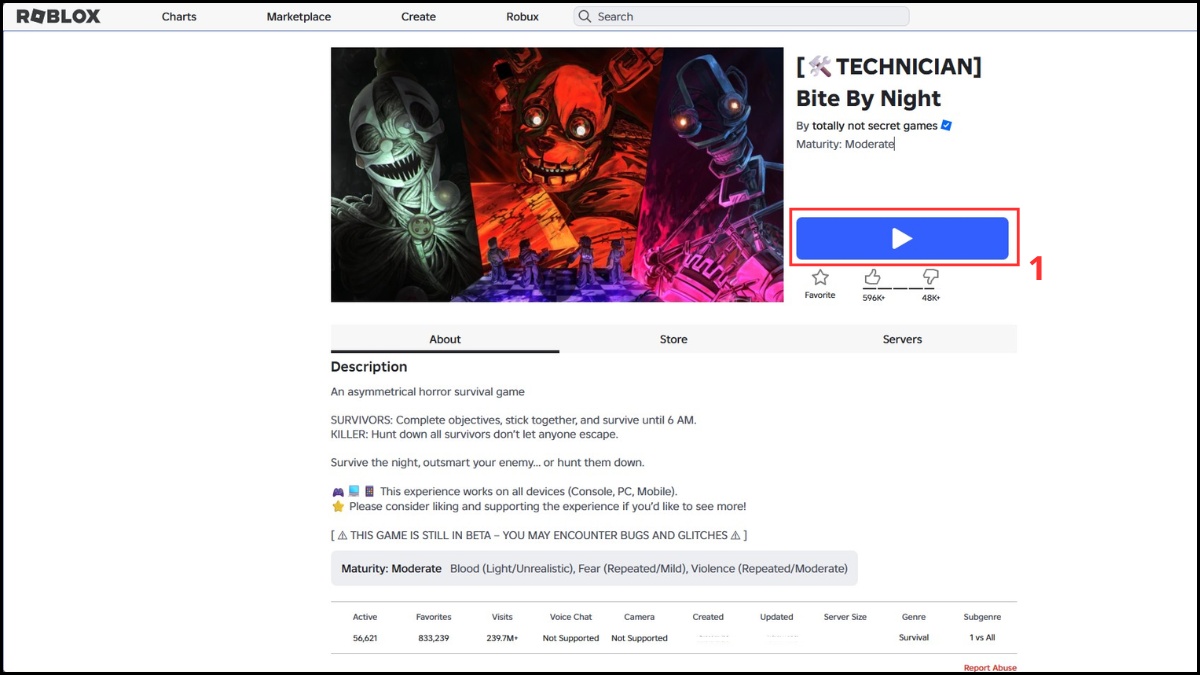Click the like/dislike ratio bar
The height and width of the screenshot is (675, 1200).
[x=899, y=288]
